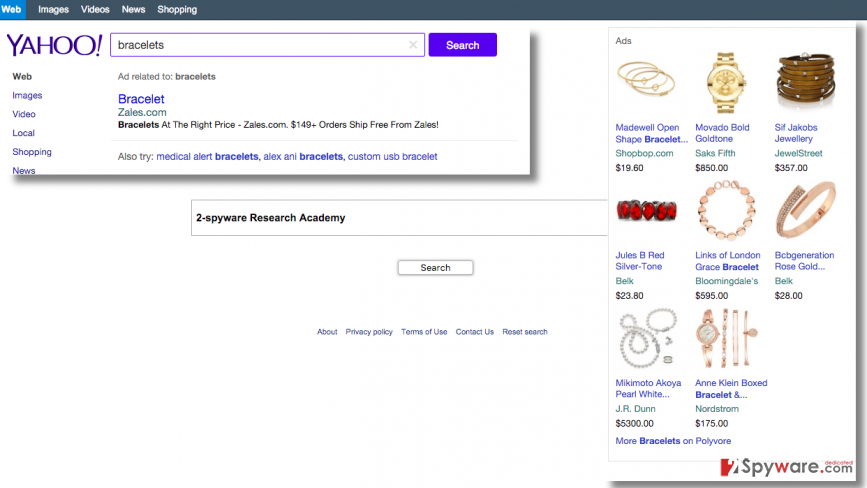Select News in Yahoo left sidebar
867x488 pixels.
pos(24,170)
